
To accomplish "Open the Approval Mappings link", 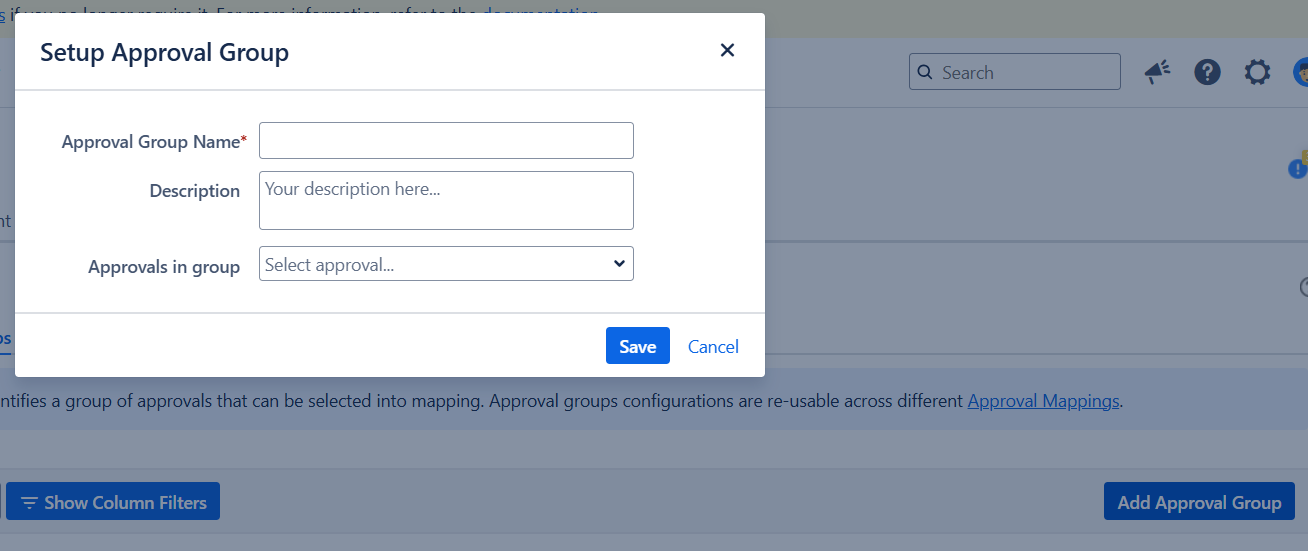I will (1043, 401).
